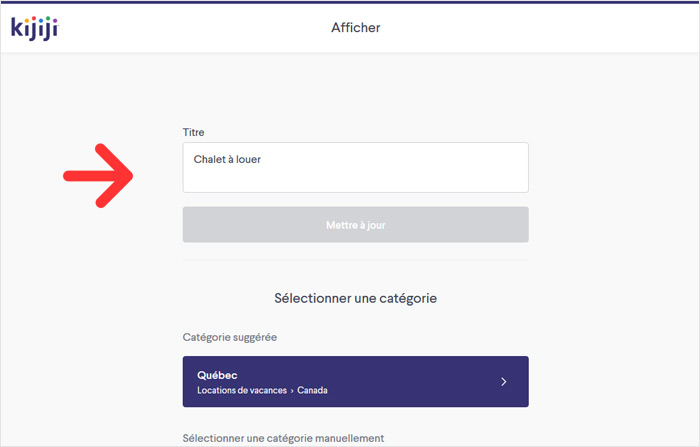Open the Québec category via its chevron arrow
Viewport: 700px width, 447px height.
[x=504, y=382]
